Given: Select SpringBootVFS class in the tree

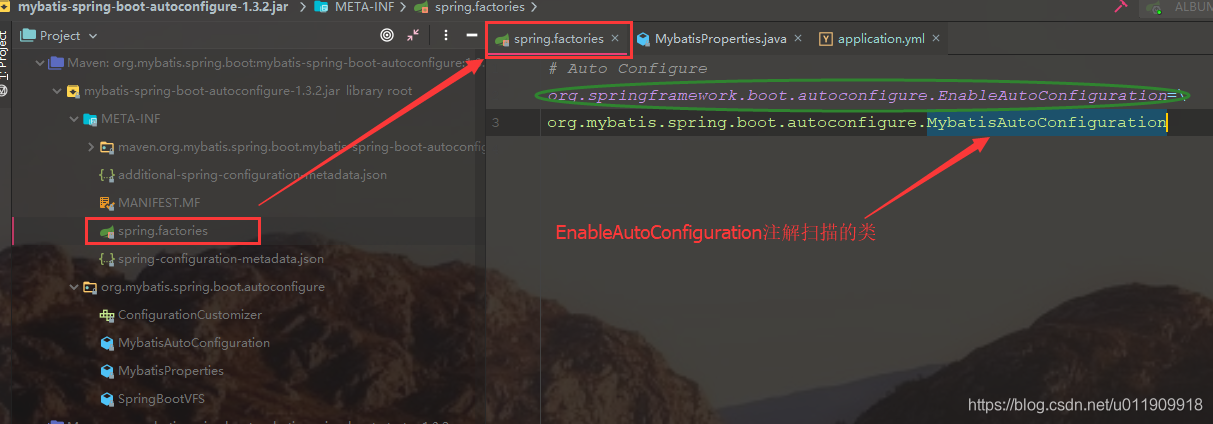Looking at the screenshot, I should point(161,399).
